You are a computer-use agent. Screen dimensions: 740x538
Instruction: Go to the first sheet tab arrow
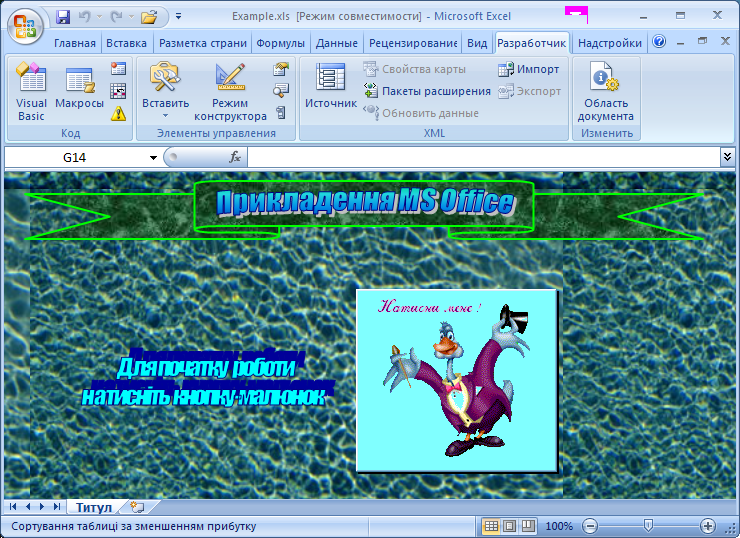[x=13, y=506]
